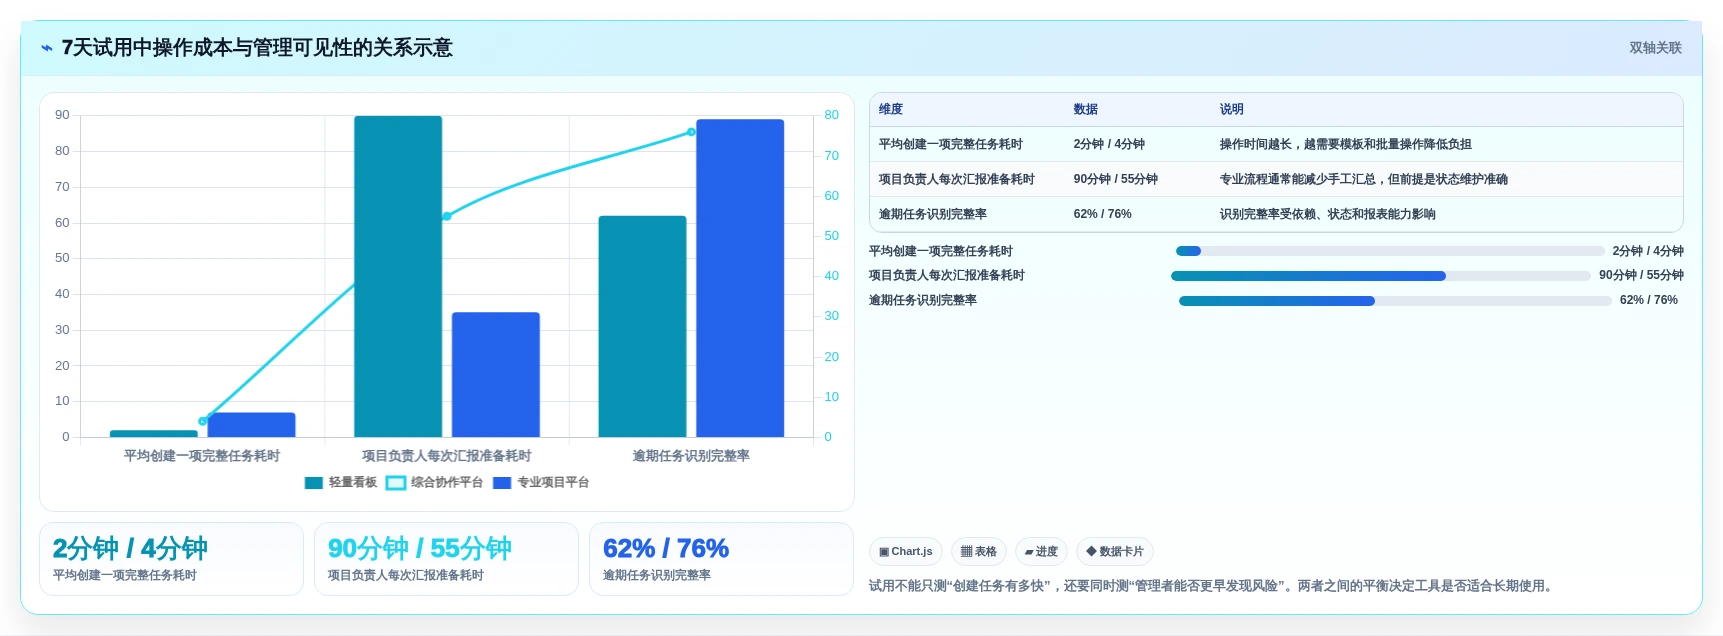Viewport: 1723px width, 636px height.
Task: Click the 双轴关联 badge
Action: (1655, 48)
